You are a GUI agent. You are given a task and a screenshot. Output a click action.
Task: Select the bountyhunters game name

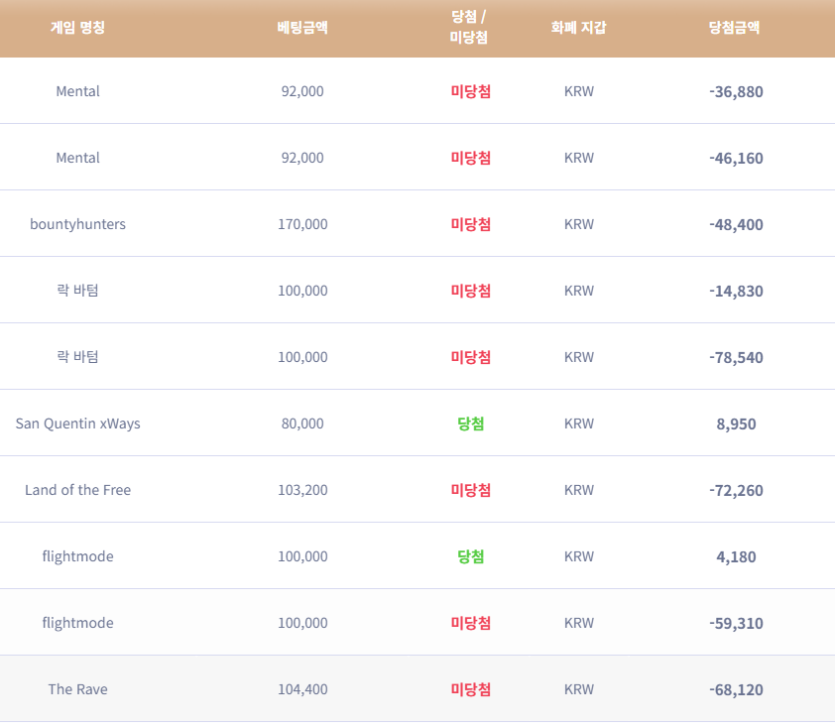(78, 224)
